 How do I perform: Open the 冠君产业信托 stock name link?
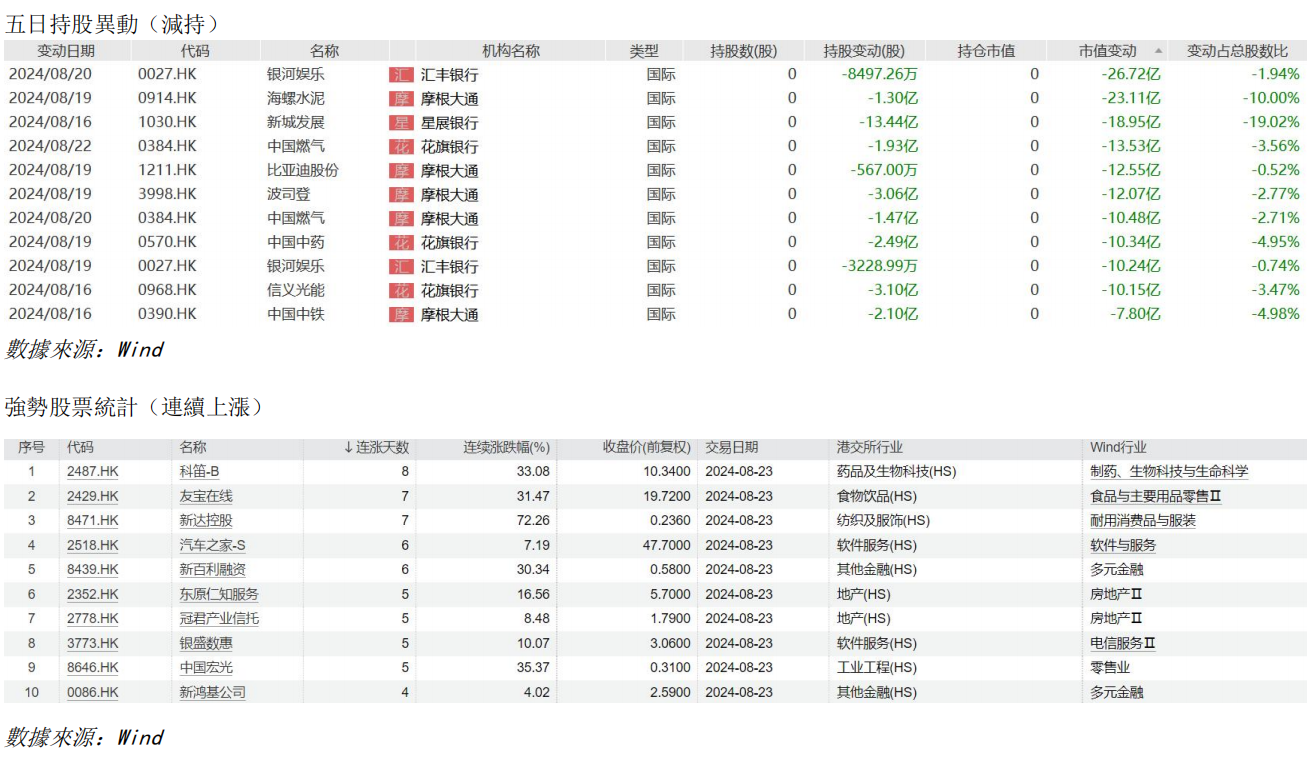(219, 619)
